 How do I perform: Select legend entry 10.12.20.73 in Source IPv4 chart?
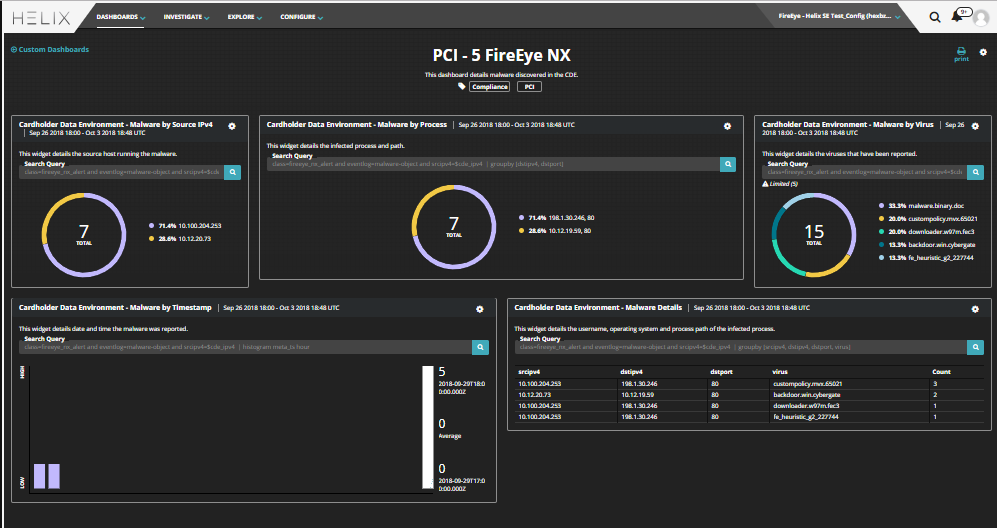pos(180,239)
